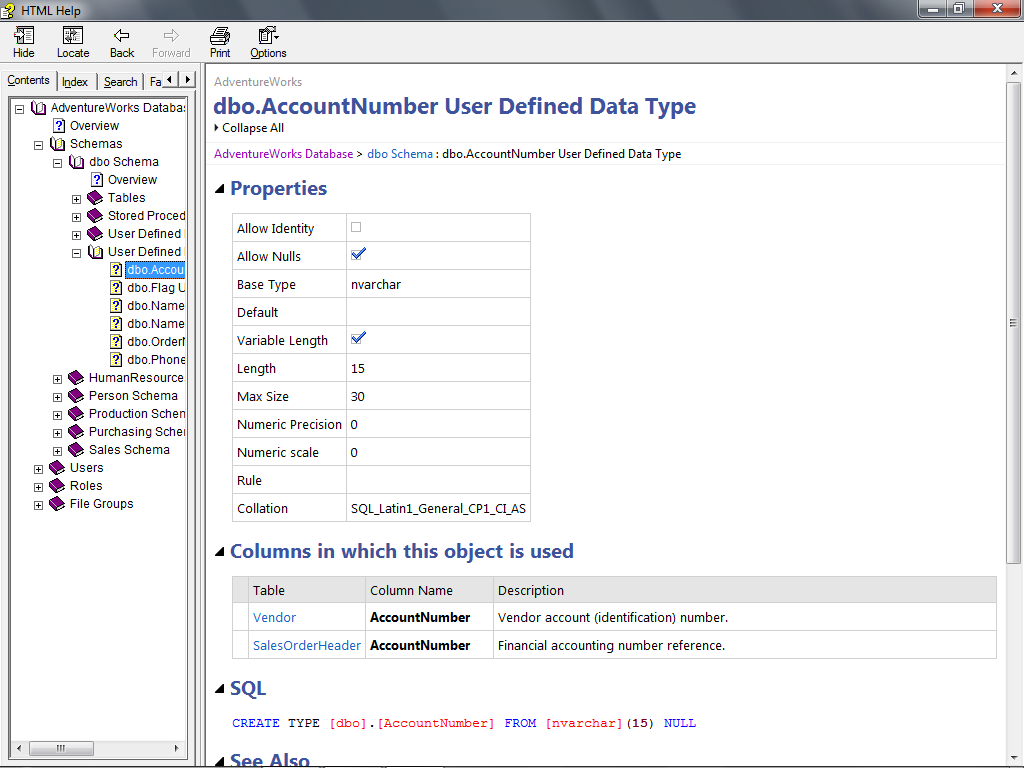Expand the File Groups tree node

point(39,505)
